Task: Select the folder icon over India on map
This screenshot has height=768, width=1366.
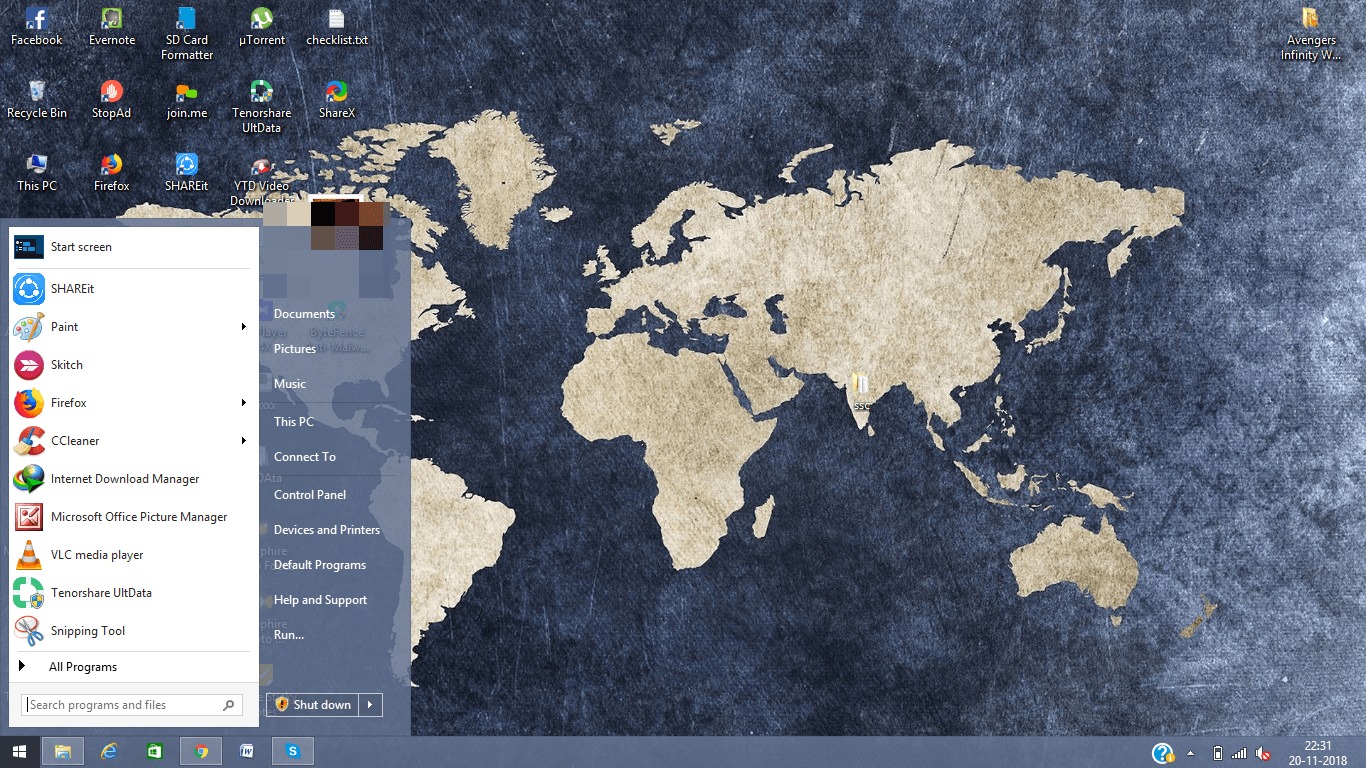Action: coord(860,392)
